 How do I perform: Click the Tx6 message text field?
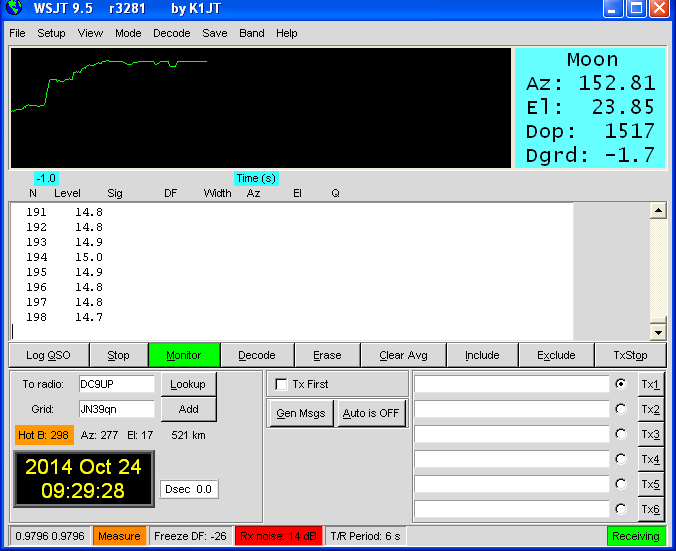pos(512,509)
